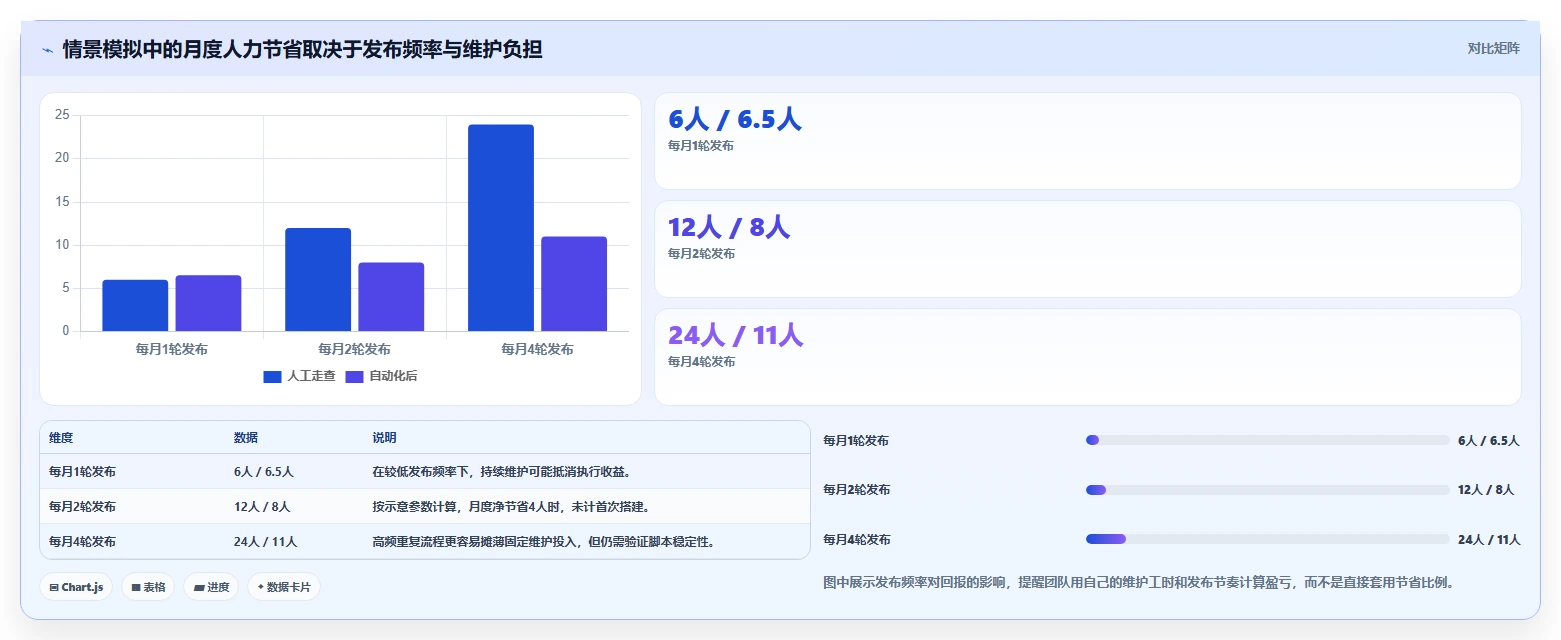The image size is (1561, 640).
Task: Select the 6人 / 6.5人 data card
Action: pos(1087,141)
